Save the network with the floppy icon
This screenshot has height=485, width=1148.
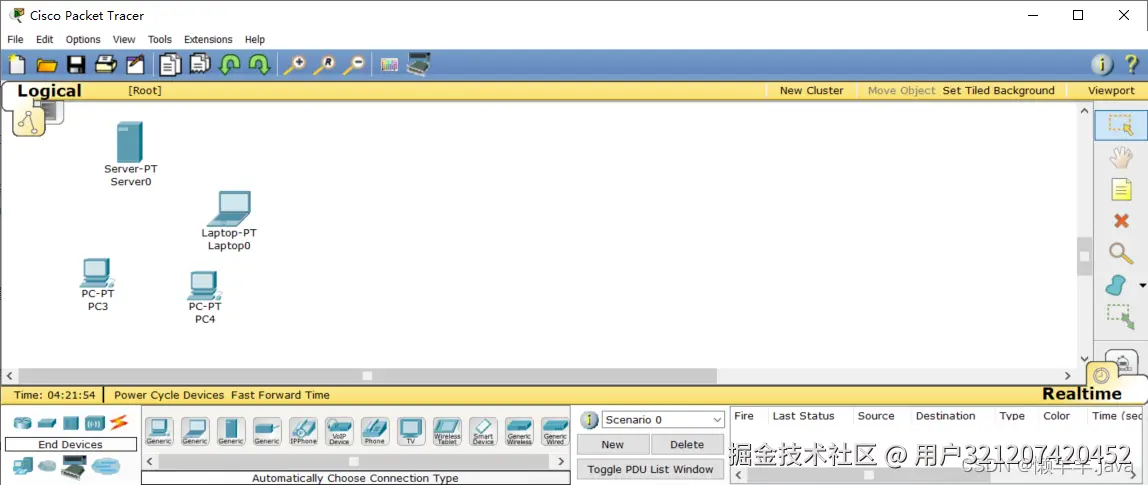click(x=76, y=65)
